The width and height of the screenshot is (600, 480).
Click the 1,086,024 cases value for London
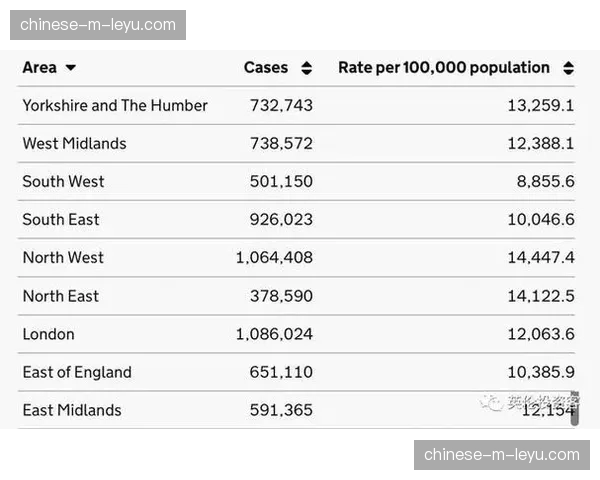tap(274, 334)
